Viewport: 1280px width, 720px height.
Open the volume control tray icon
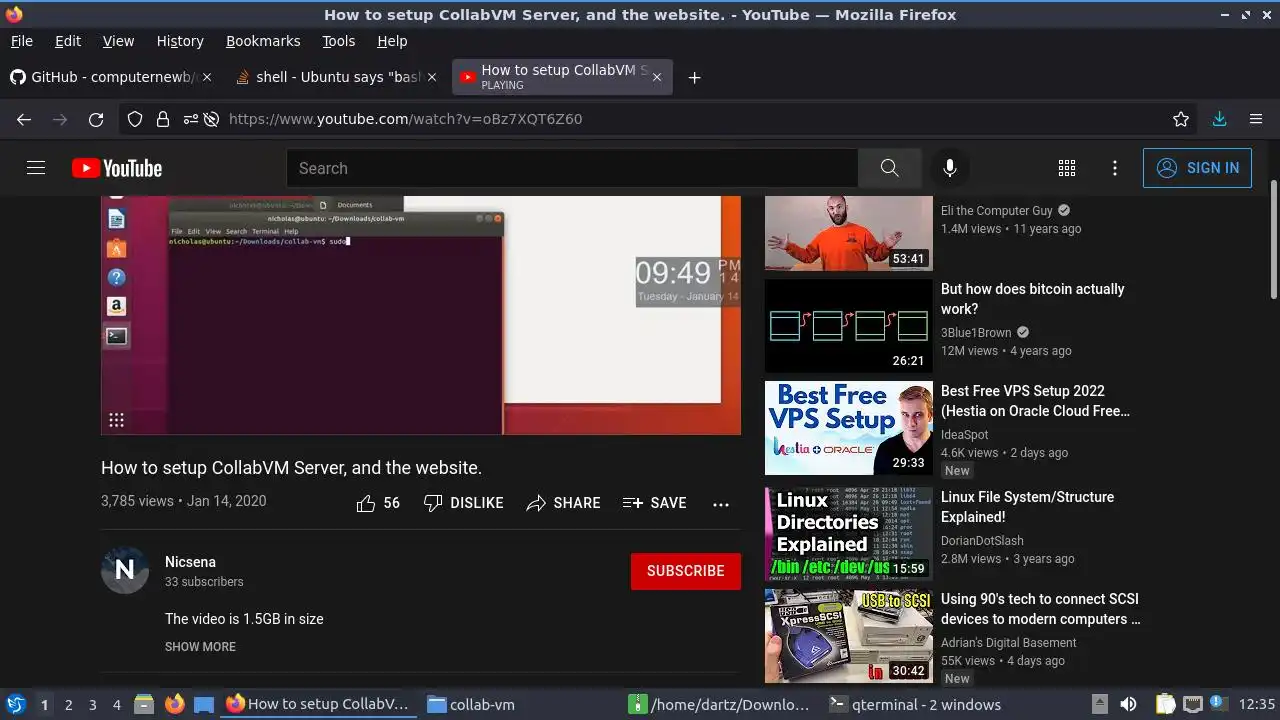(x=1128, y=704)
